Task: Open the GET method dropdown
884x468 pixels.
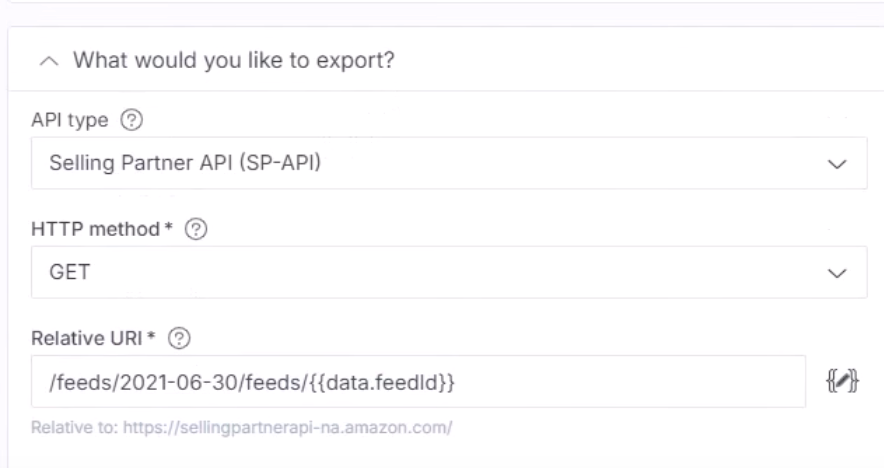Action: 449,272
